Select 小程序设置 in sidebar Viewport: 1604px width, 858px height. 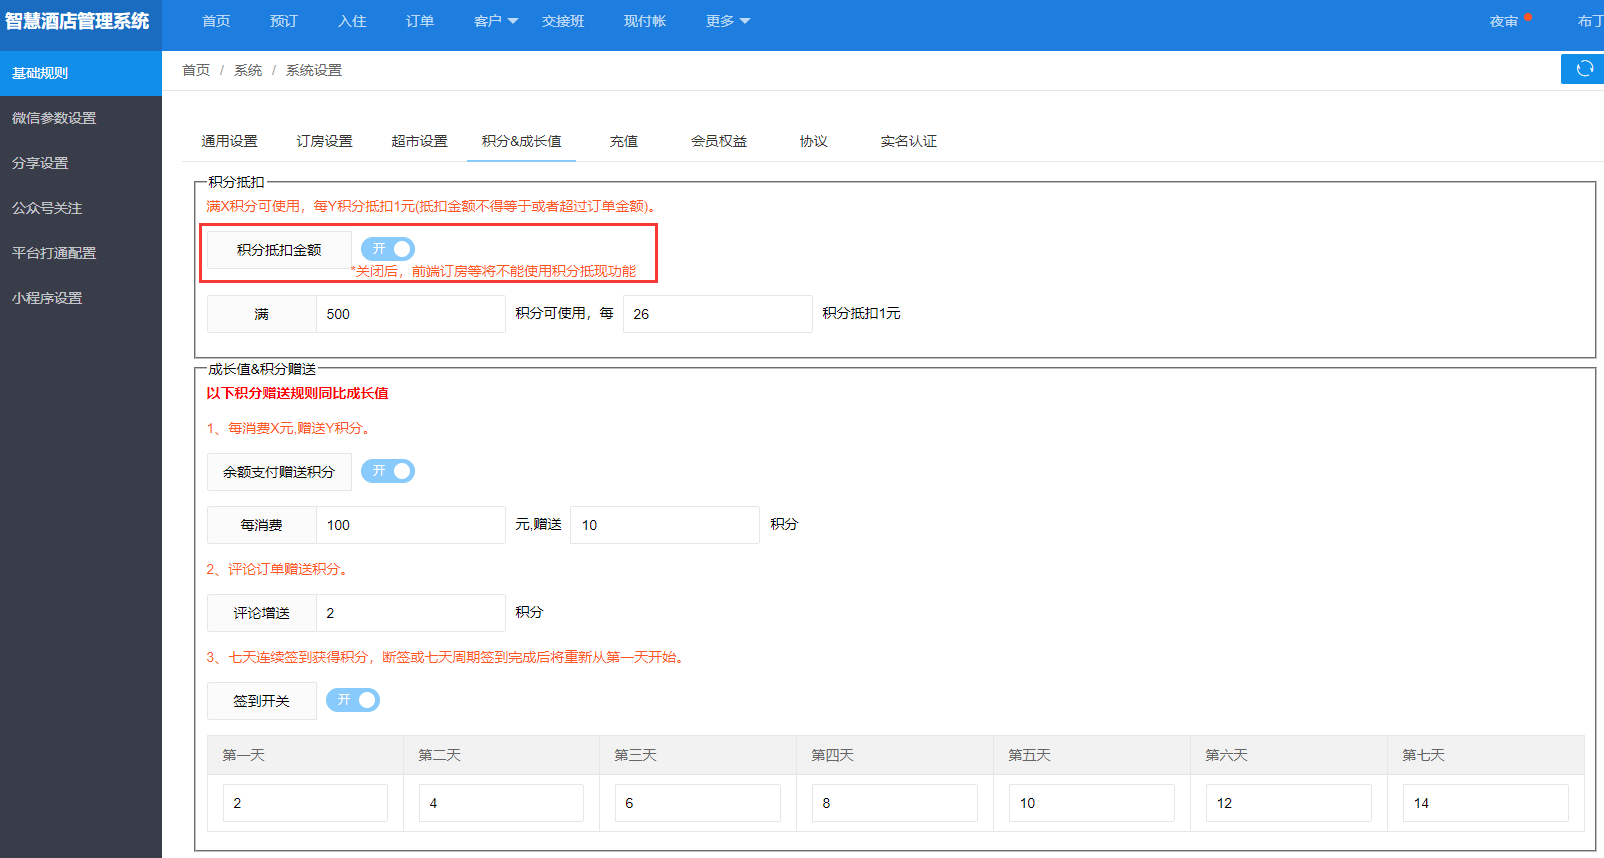click(81, 298)
